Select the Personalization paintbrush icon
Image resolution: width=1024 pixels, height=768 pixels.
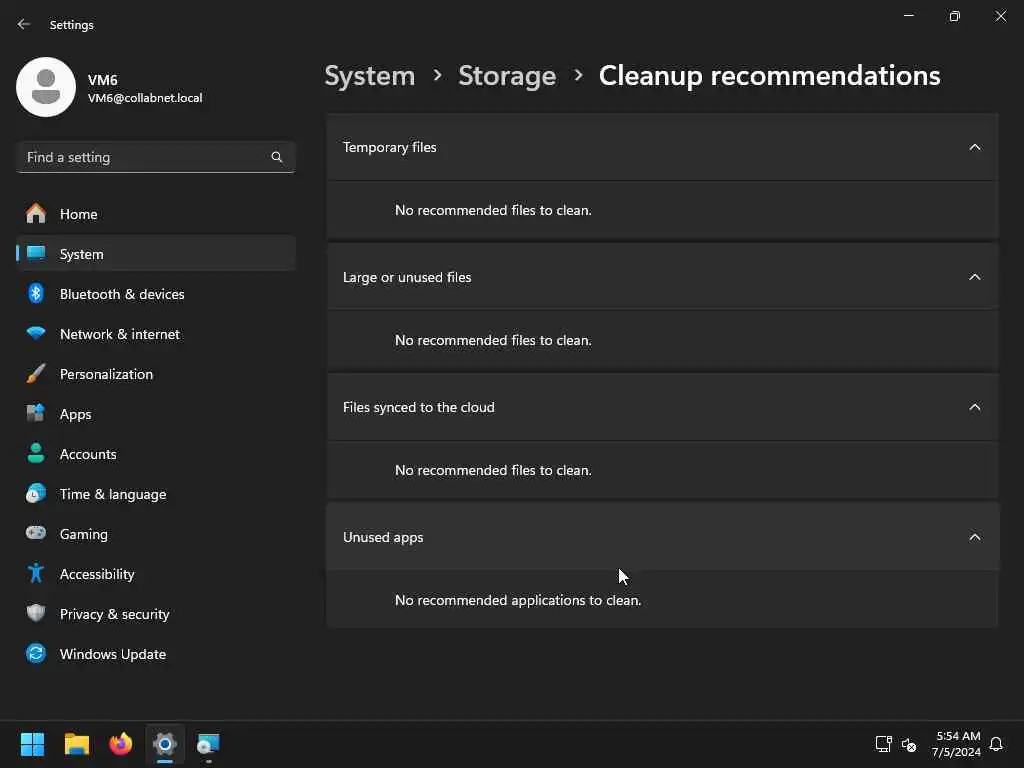click(x=36, y=374)
